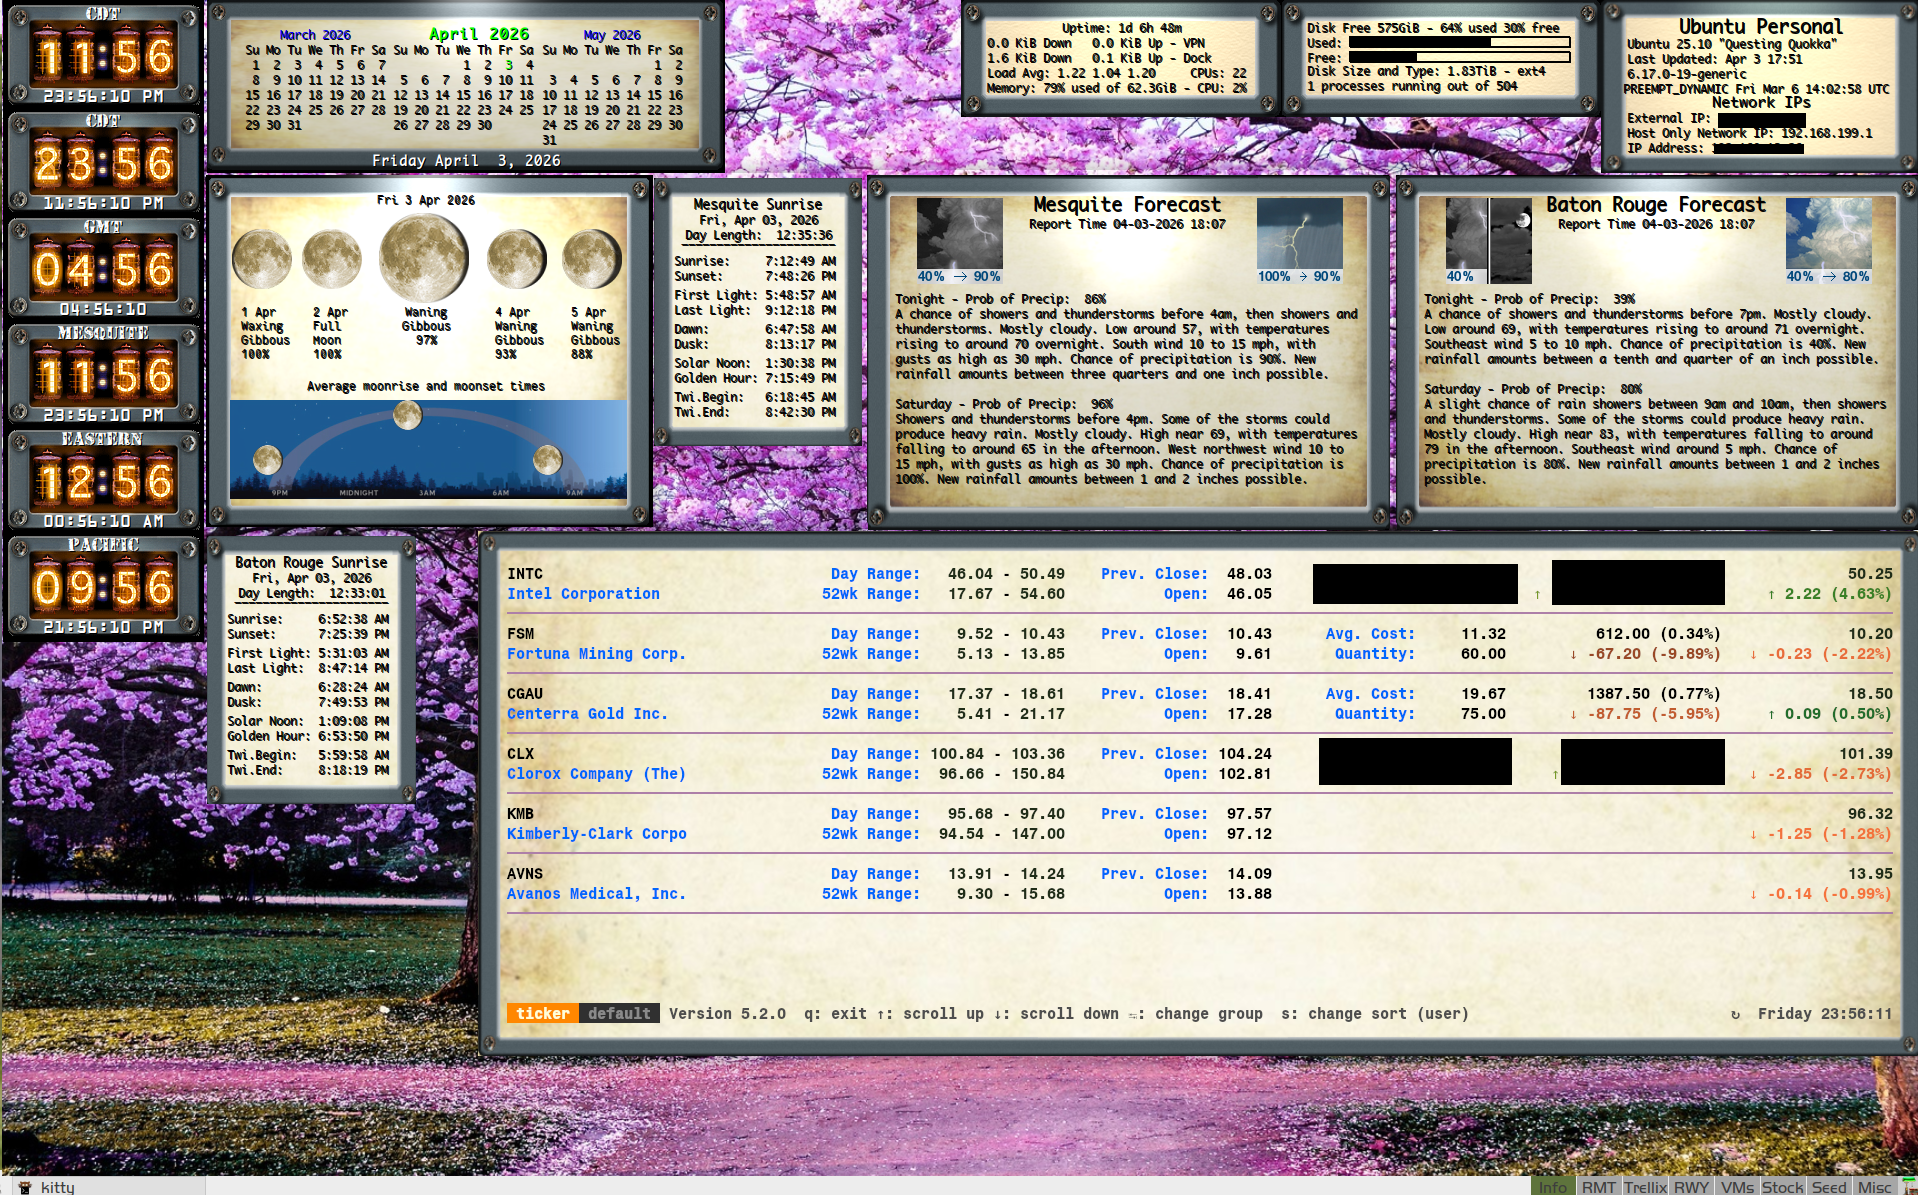Image resolution: width=1918 pixels, height=1195 pixels.
Task: Select the RMT workspace tab
Action: point(1598,1187)
